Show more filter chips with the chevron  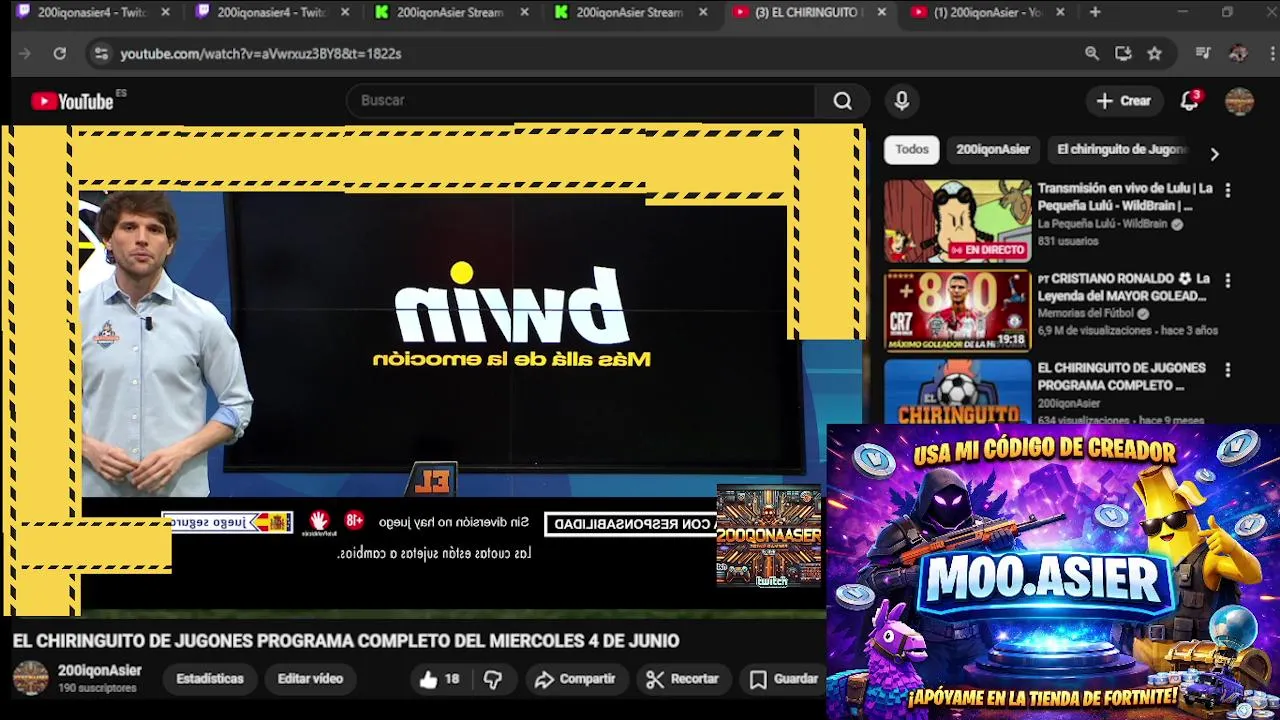click(x=1214, y=154)
